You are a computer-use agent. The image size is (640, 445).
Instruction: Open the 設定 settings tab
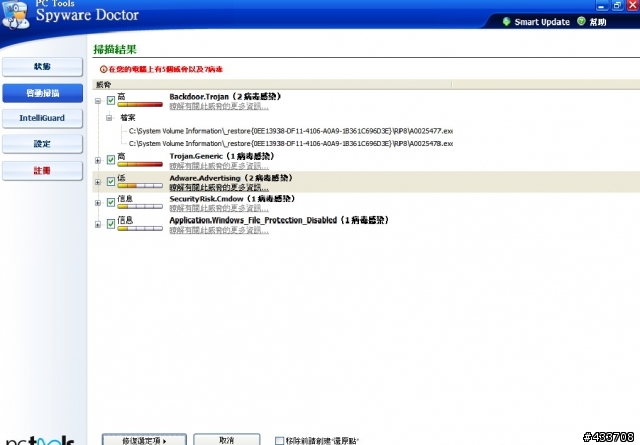[x=42, y=144]
